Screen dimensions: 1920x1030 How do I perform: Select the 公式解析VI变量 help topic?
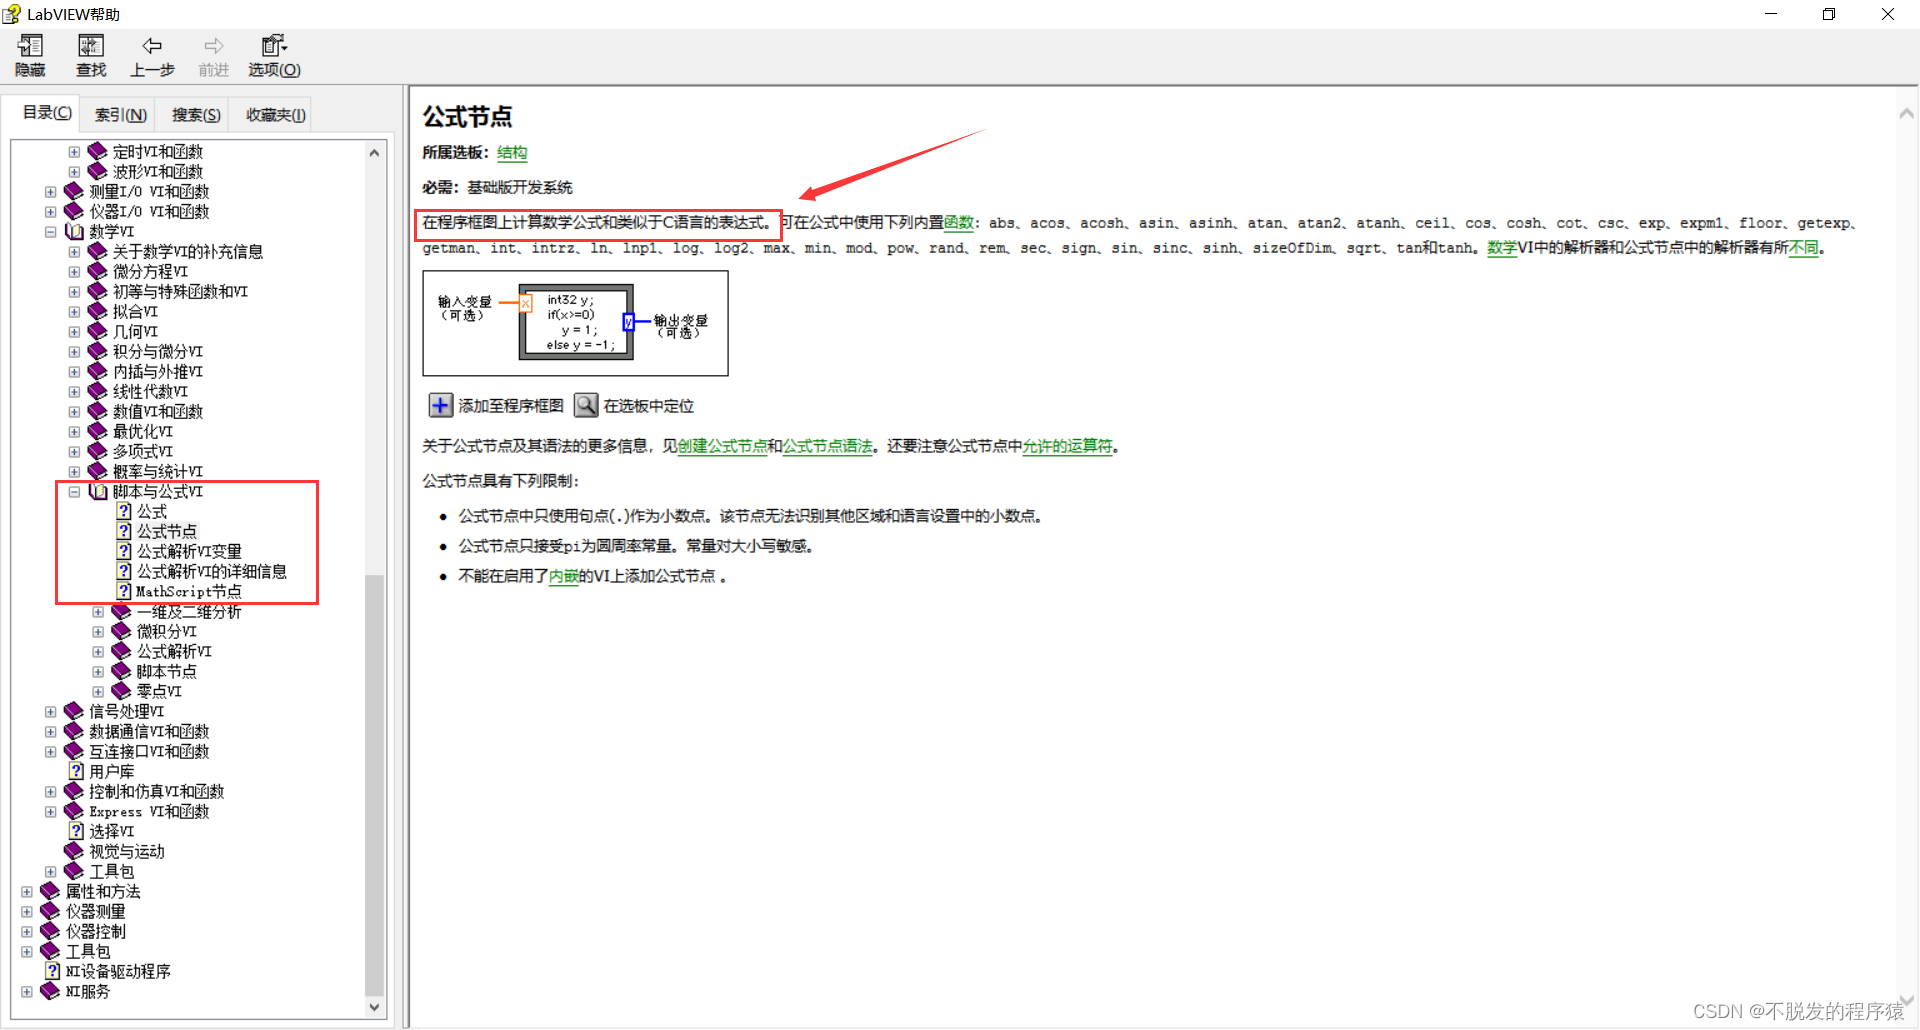point(186,551)
